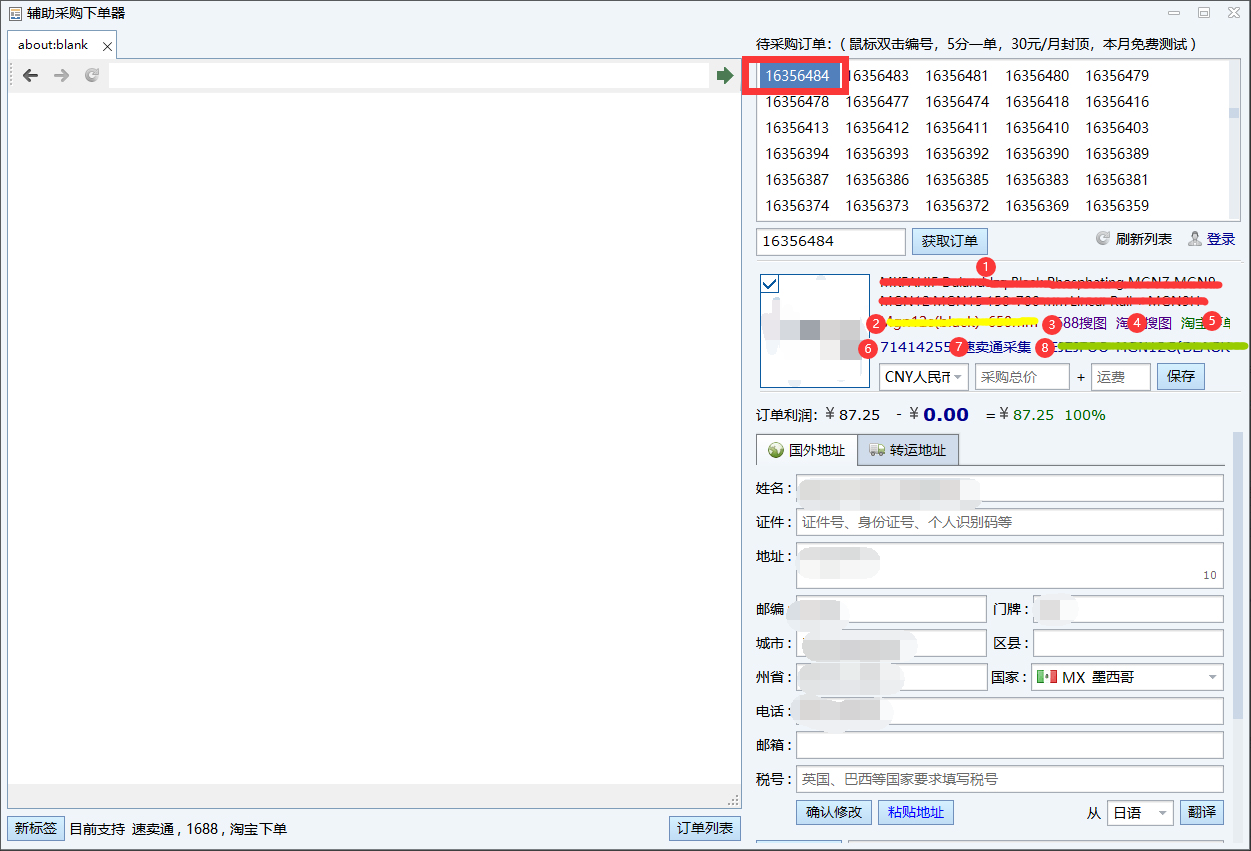Open the CNY人民币 currency dropdown
The width and height of the screenshot is (1251, 851).
(x=924, y=377)
